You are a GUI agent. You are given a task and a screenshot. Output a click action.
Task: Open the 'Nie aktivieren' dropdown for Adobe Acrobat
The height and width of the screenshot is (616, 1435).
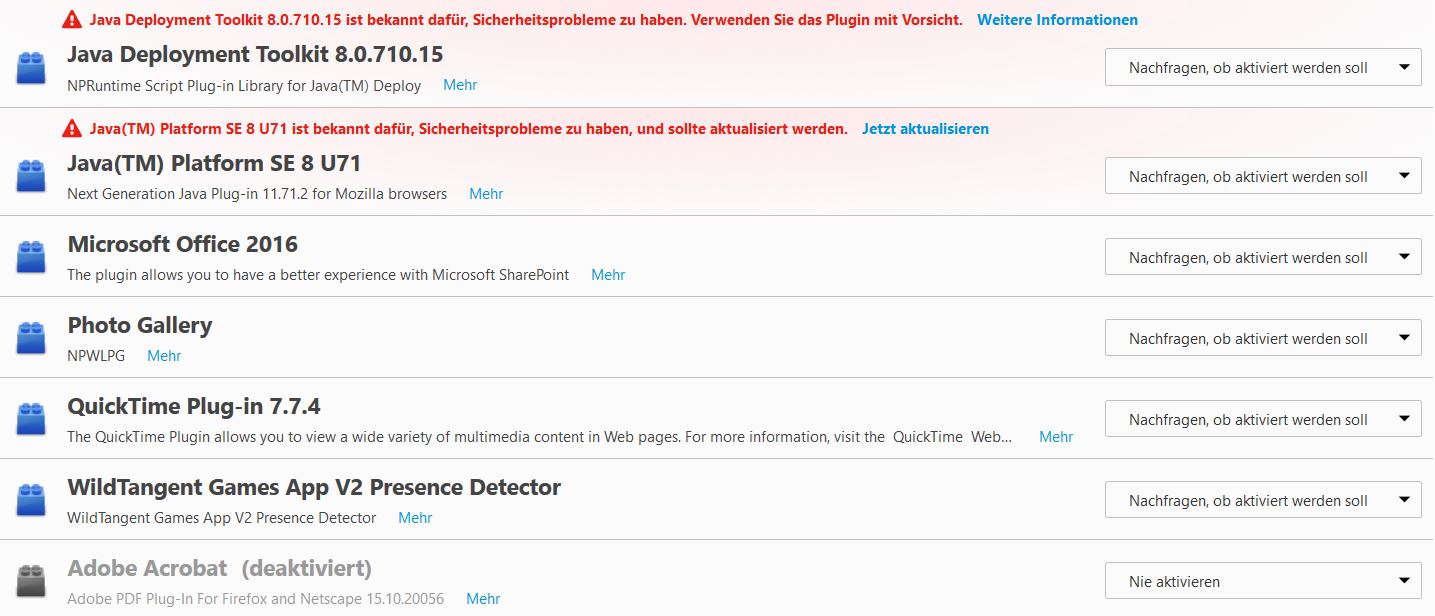[x=1262, y=581]
